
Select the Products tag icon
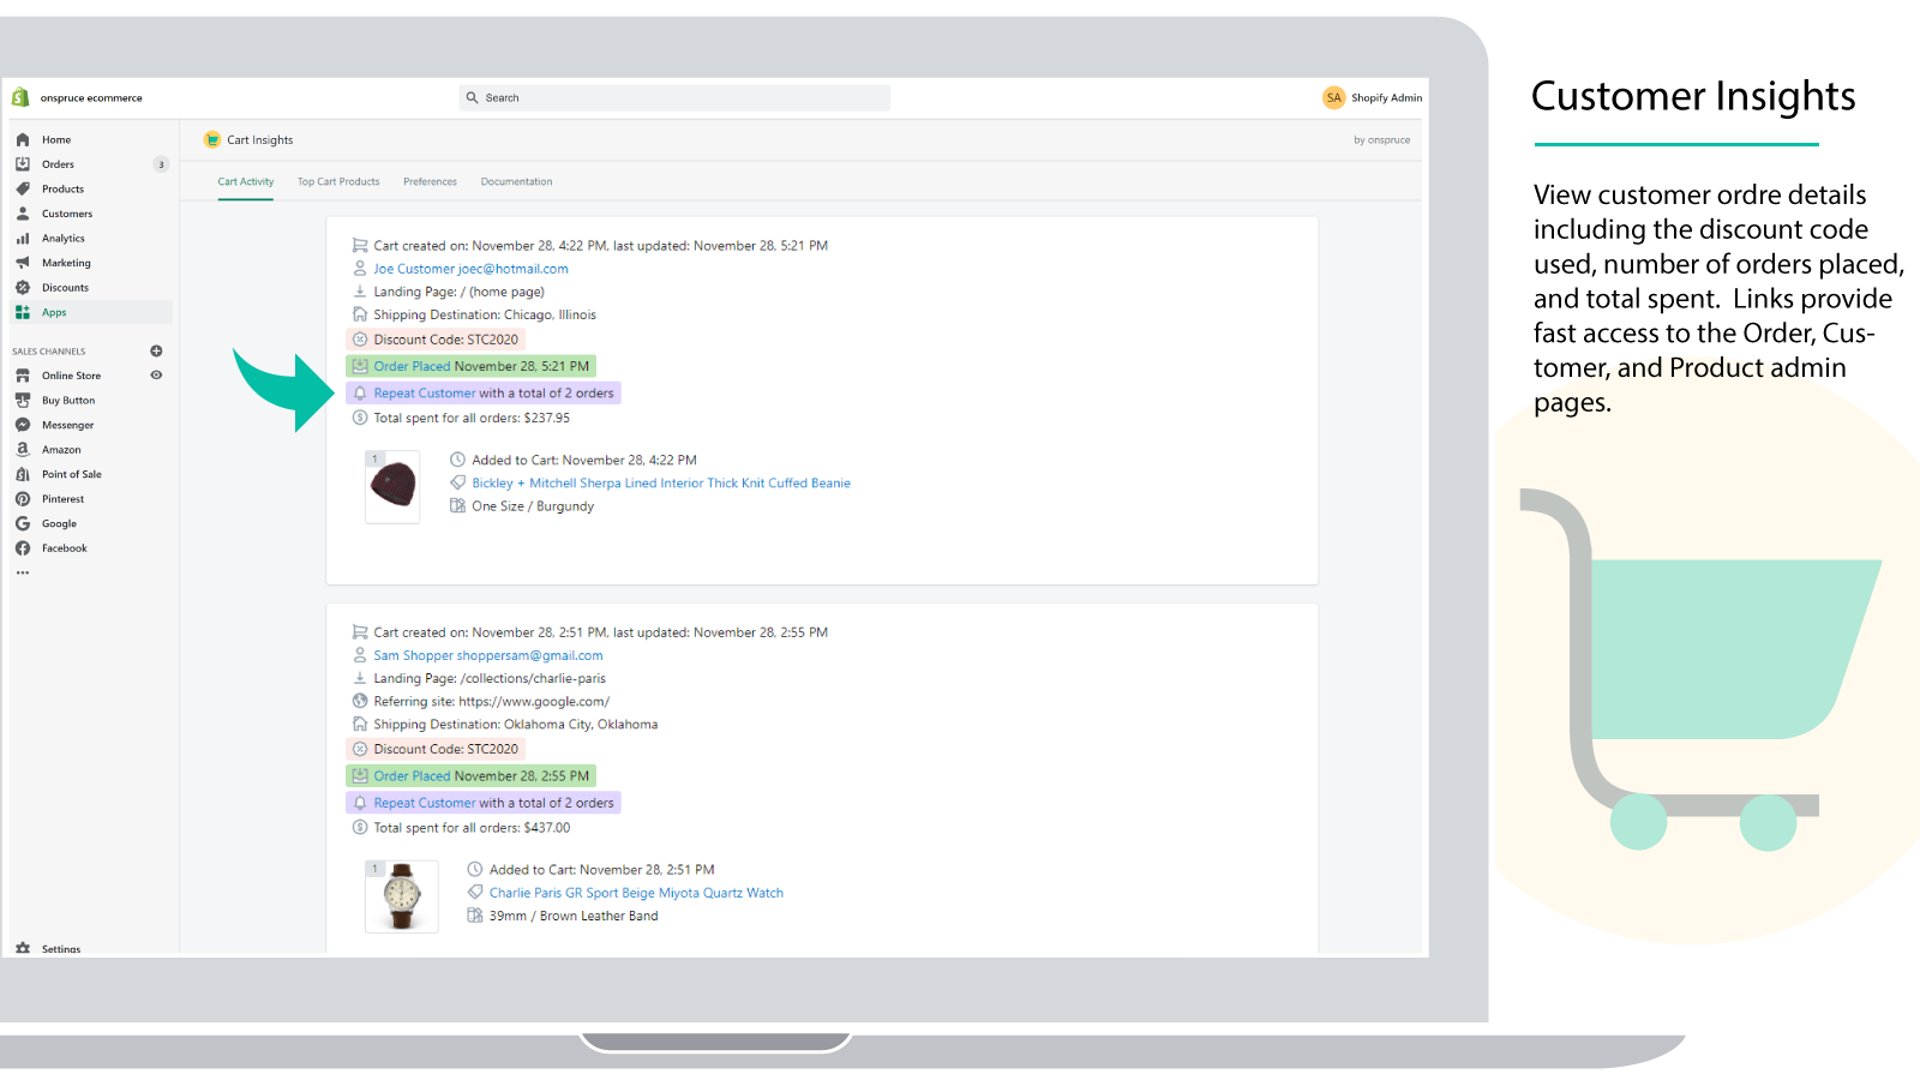pyautogui.click(x=23, y=189)
